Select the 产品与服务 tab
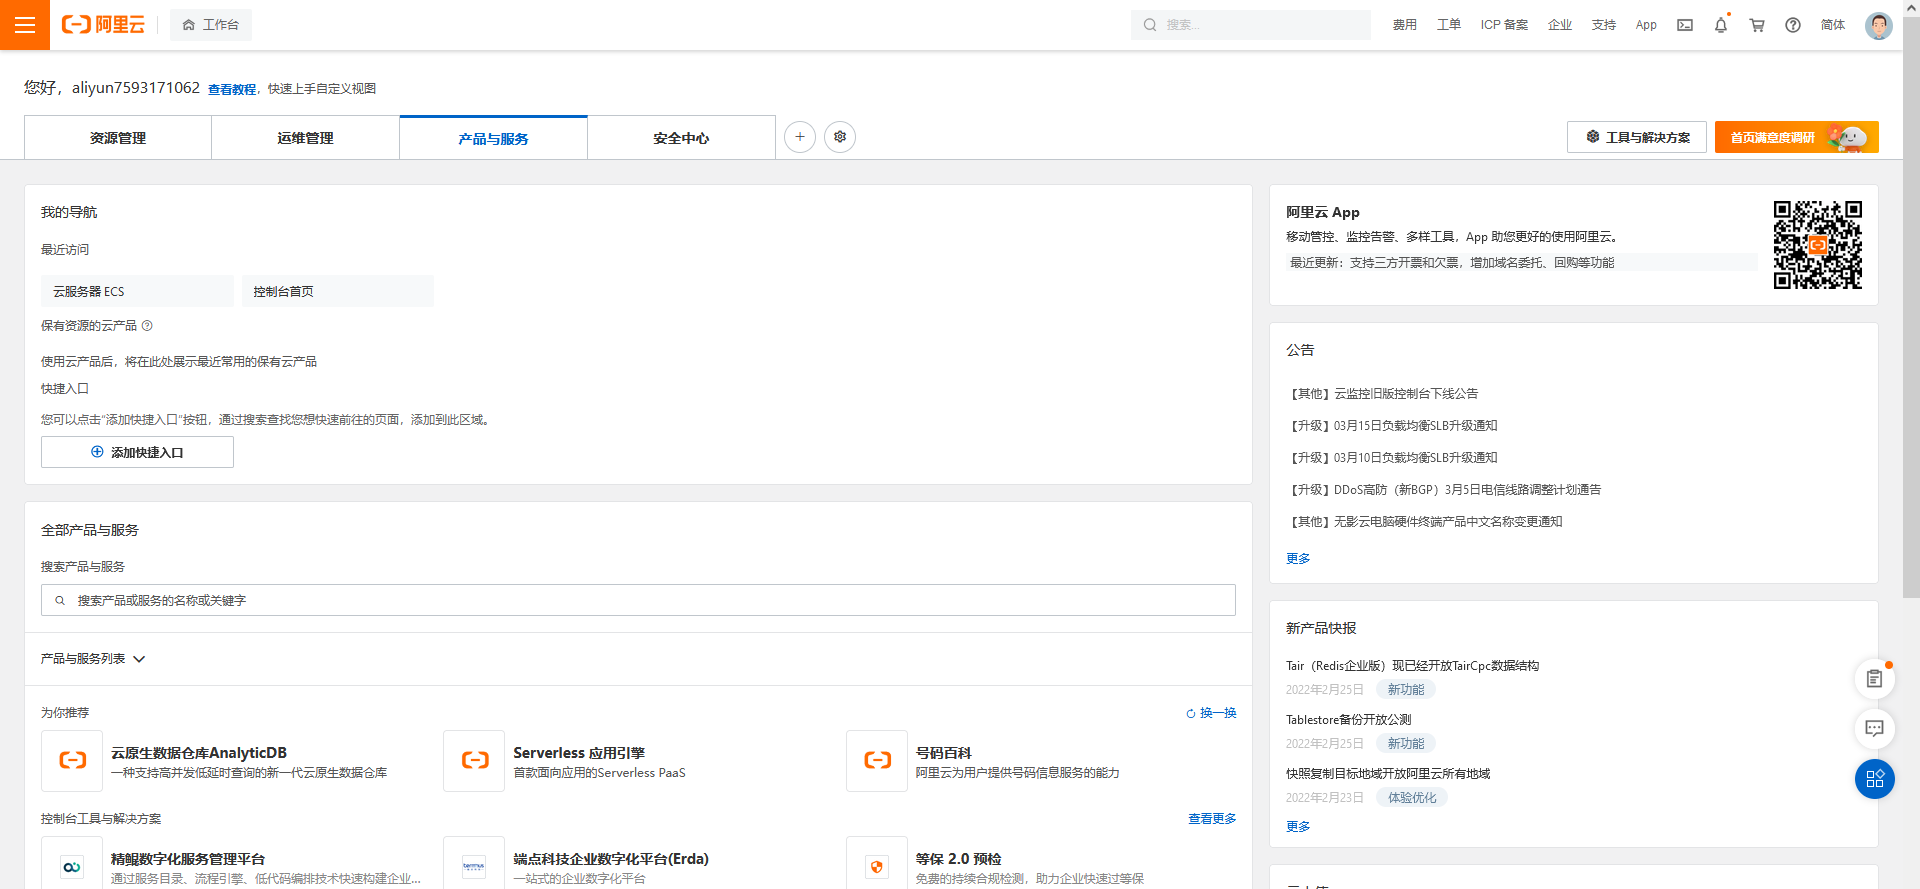This screenshot has height=889, width=1920. (x=493, y=138)
